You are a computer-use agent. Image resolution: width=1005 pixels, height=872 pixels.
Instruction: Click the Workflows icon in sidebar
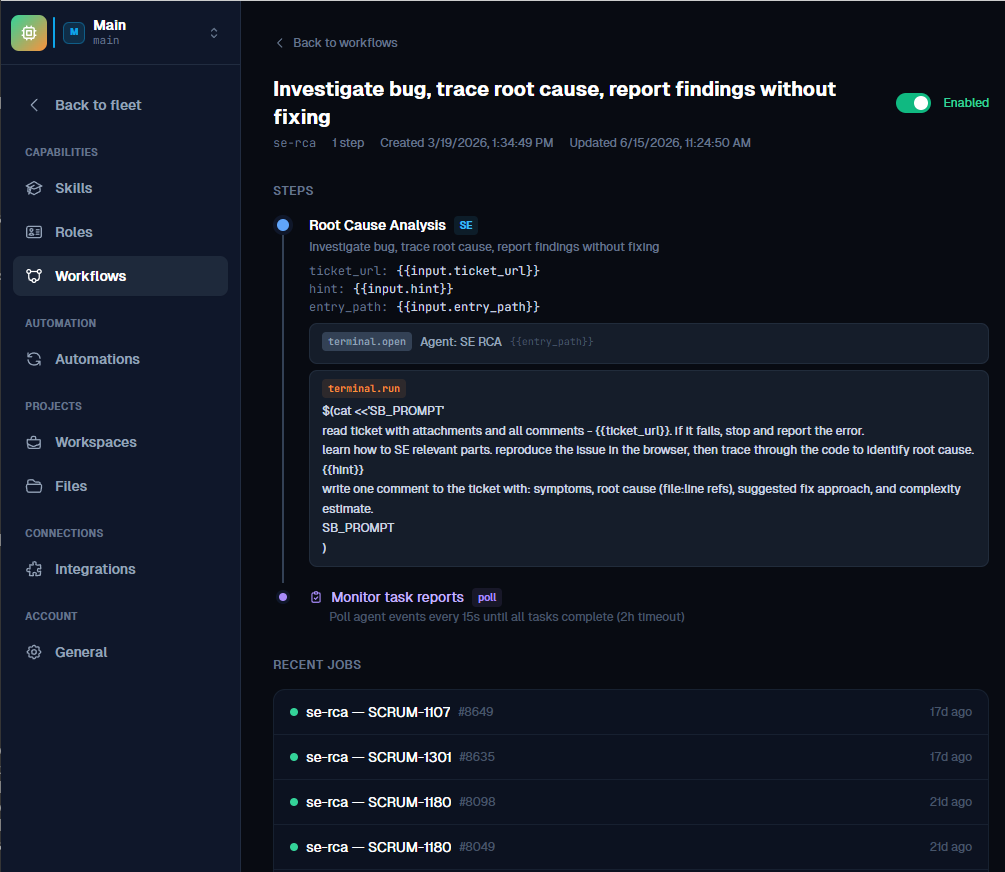click(34, 276)
